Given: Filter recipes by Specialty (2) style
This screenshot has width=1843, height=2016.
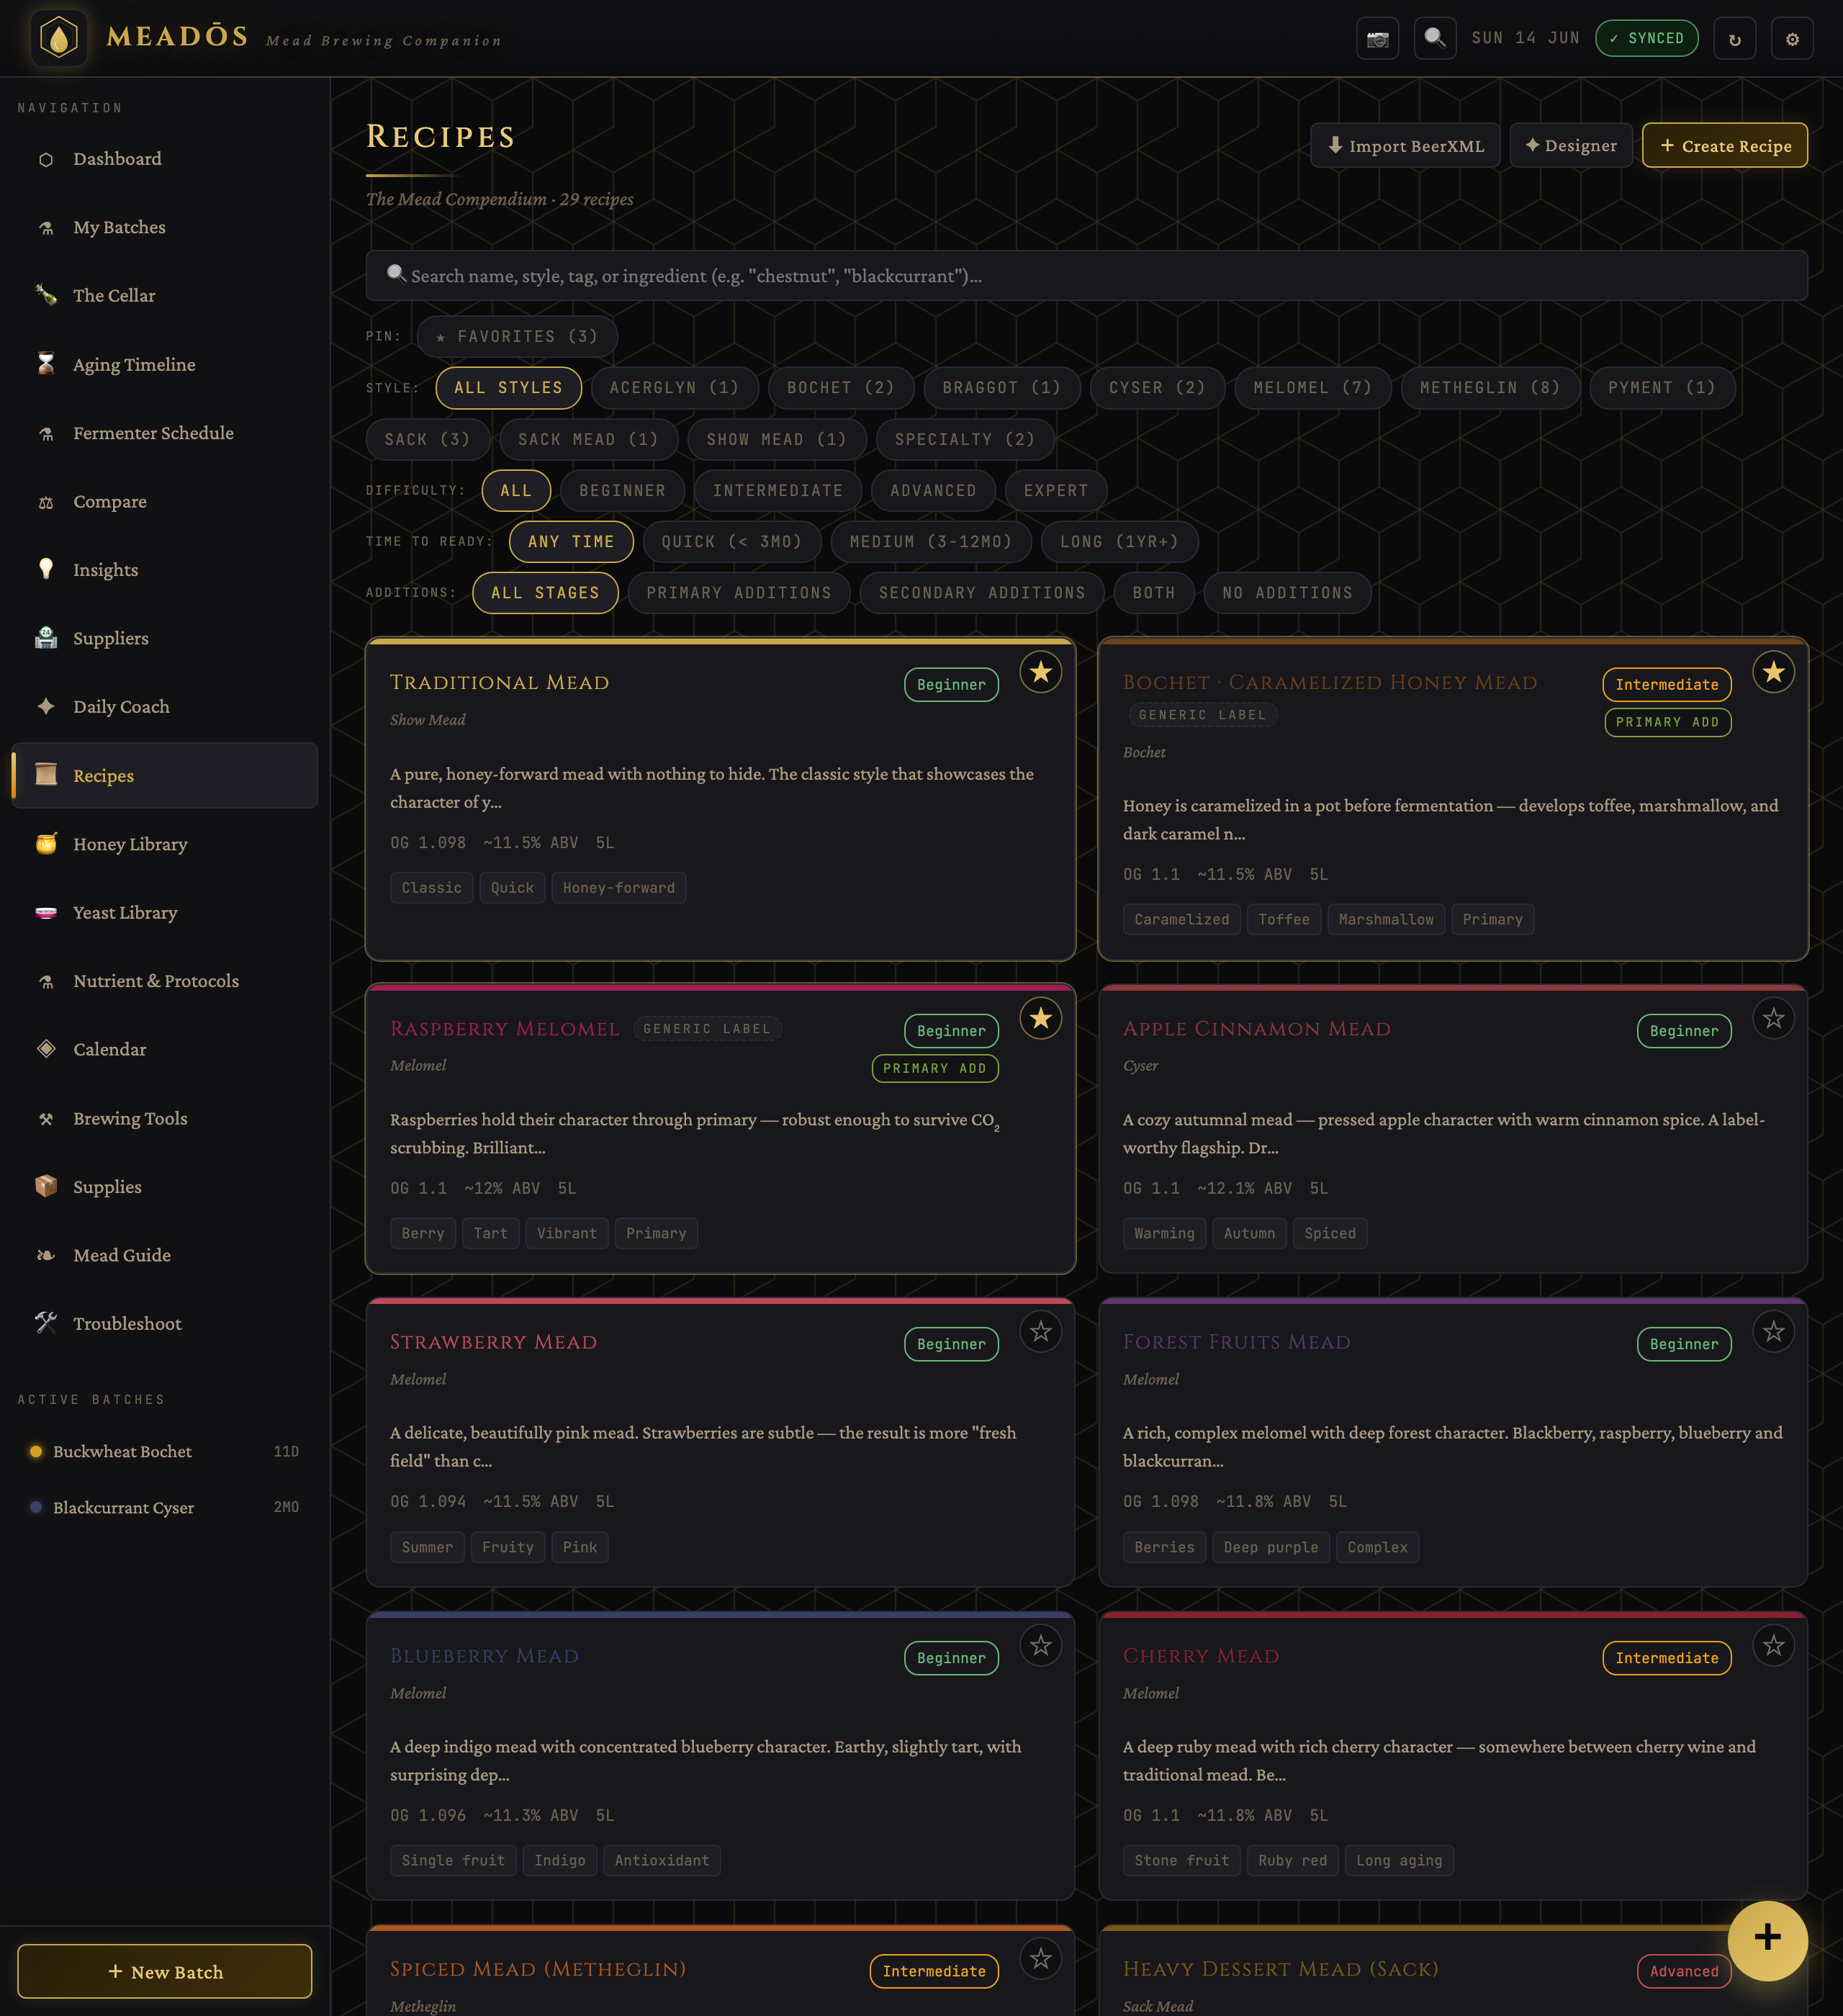Looking at the screenshot, I should click(x=964, y=439).
